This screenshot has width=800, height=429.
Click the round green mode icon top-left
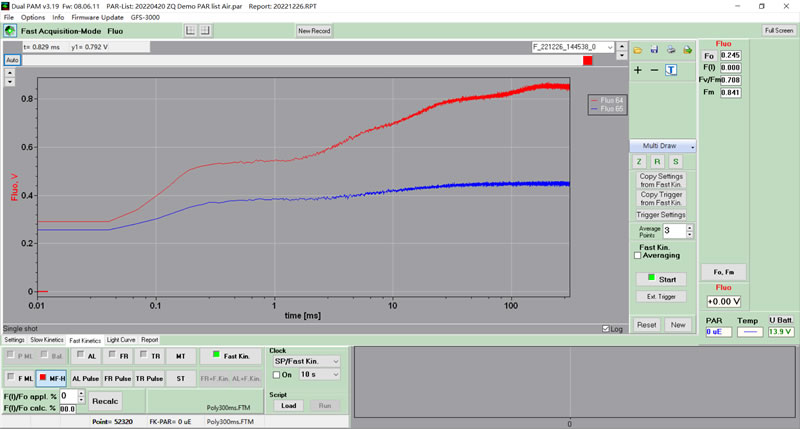[x=10, y=31]
